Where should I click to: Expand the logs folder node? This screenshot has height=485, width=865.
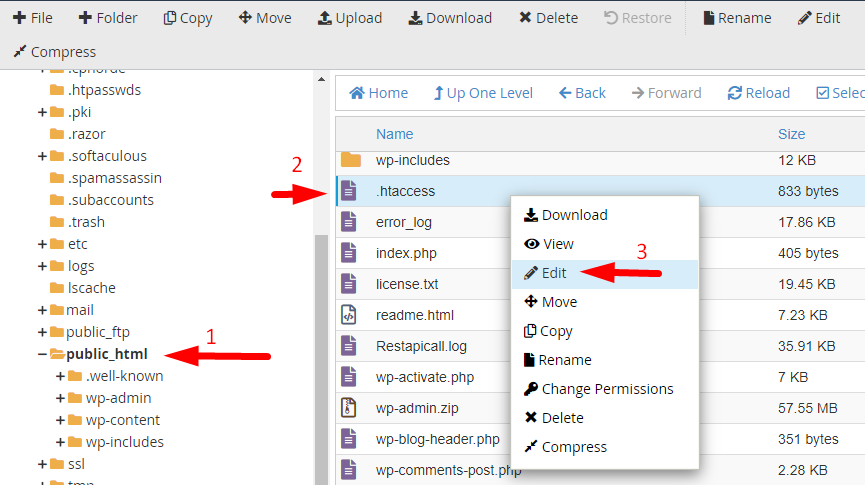pyautogui.click(x=42, y=267)
